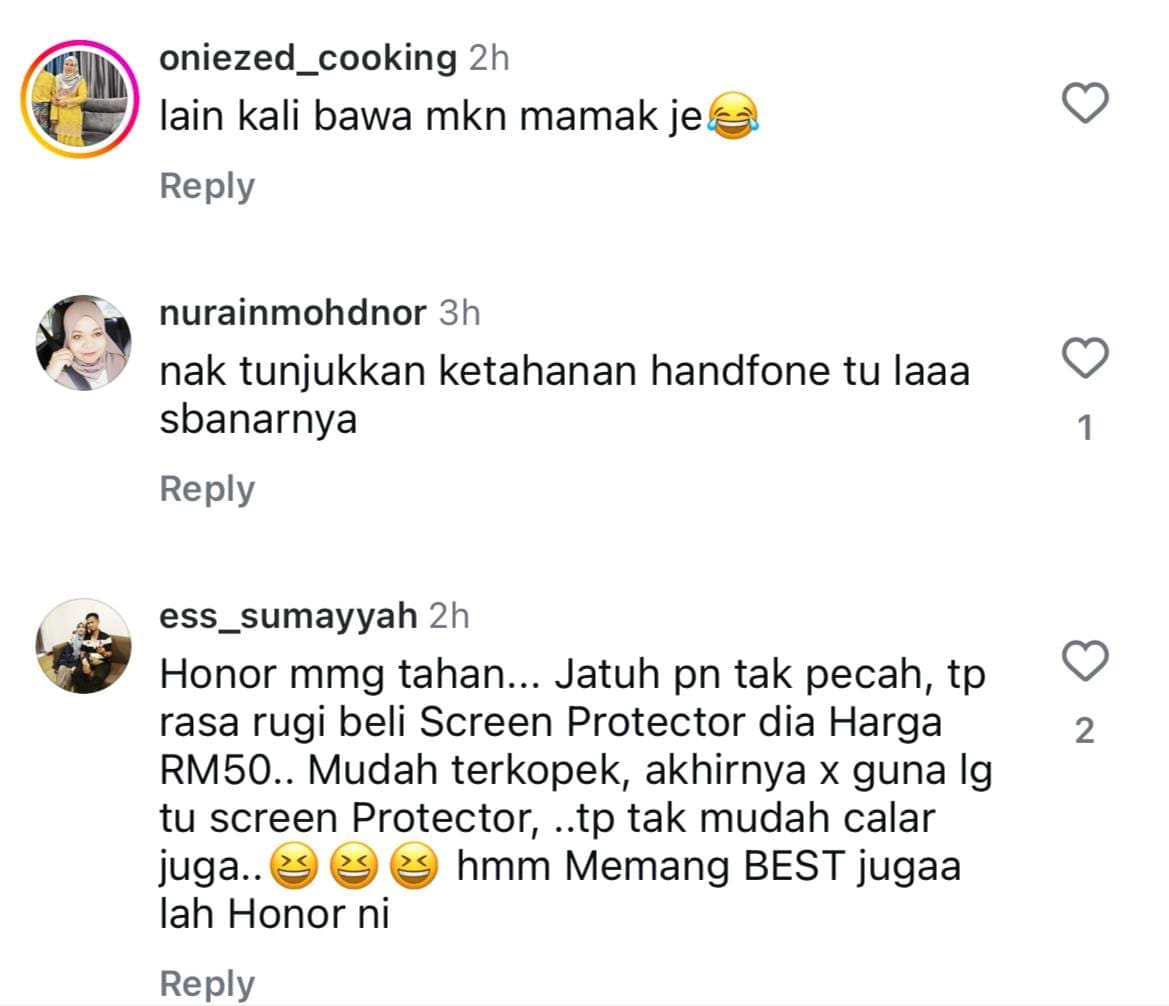The image size is (1169, 1006).
Task: Open nurainmohdnor's profile picture
Action: pos(84,342)
